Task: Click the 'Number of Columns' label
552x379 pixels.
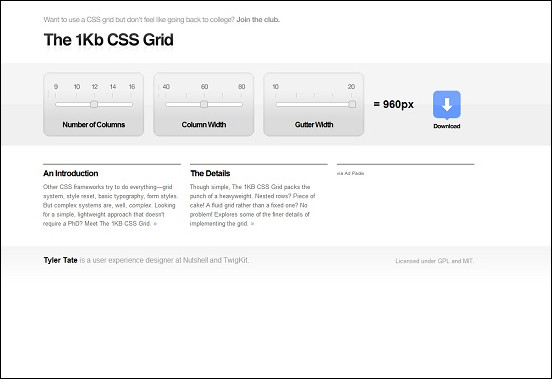Action: point(94,125)
